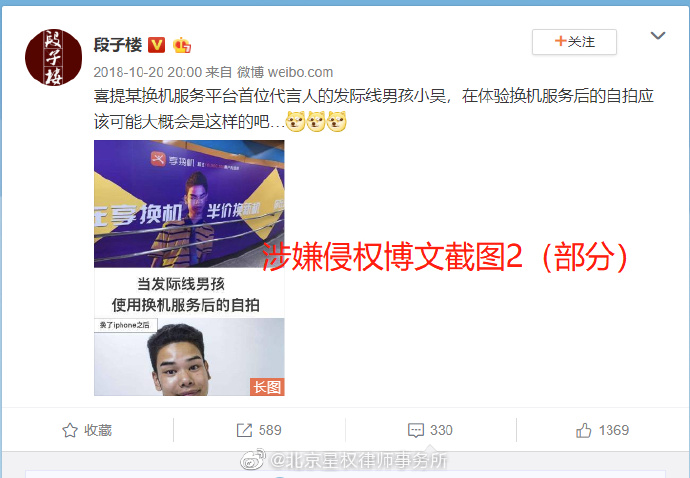Open the 段子楼 username link
Image resolution: width=690 pixels, height=478 pixels.
pos(118,45)
